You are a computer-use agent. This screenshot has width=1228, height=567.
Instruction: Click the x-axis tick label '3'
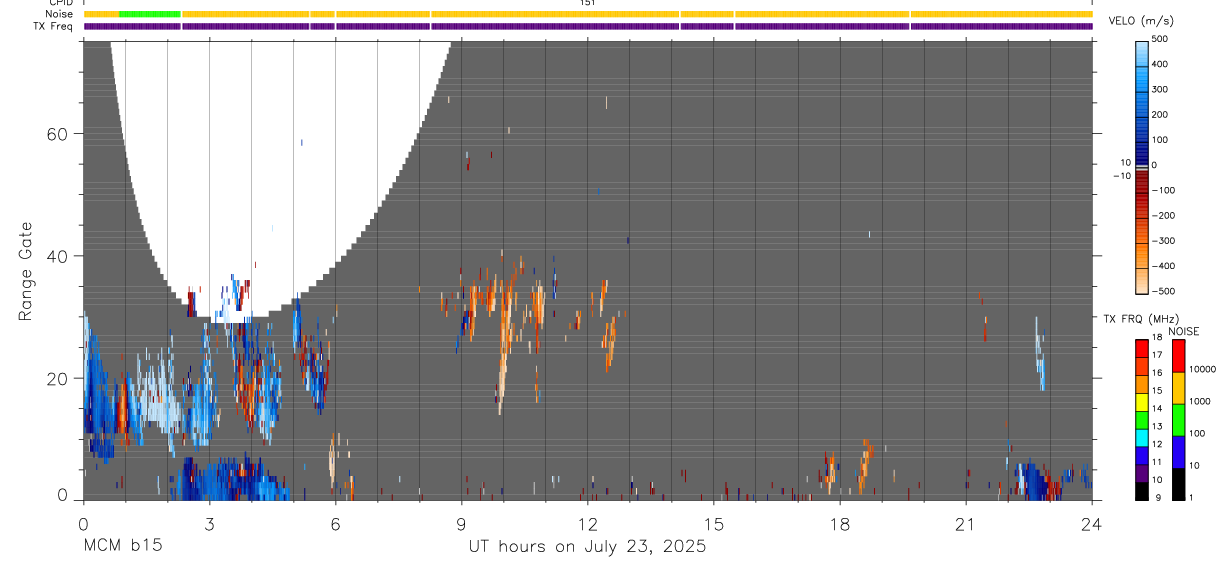tap(209, 525)
